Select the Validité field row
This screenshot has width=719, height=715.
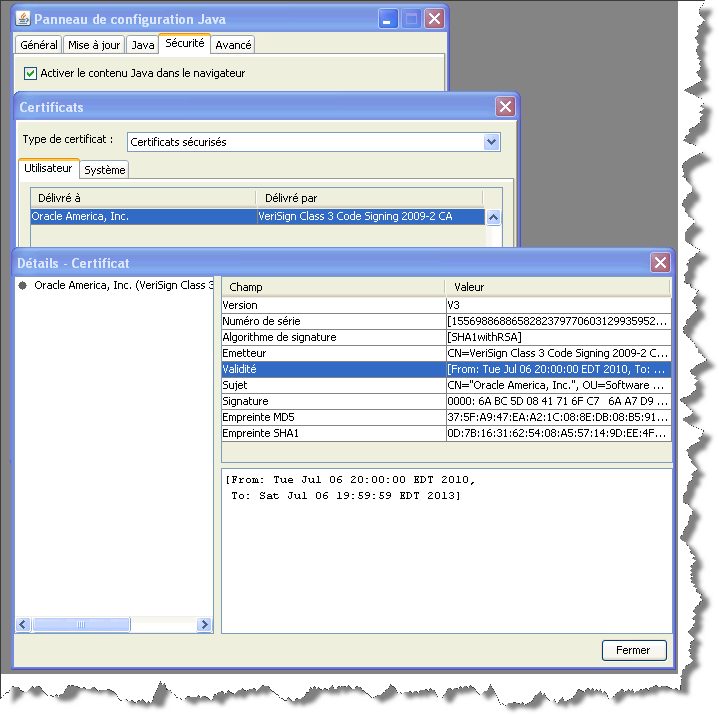tap(446, 370)
